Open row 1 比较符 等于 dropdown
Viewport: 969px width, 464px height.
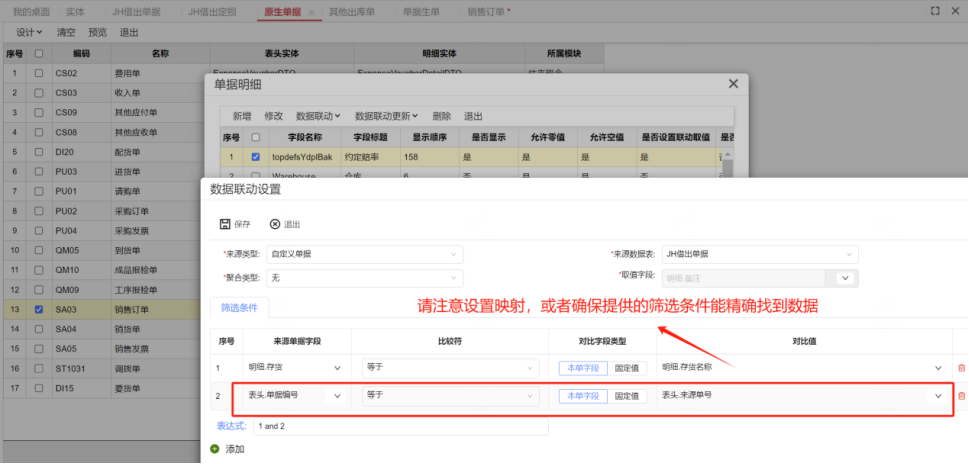[450, 368]
